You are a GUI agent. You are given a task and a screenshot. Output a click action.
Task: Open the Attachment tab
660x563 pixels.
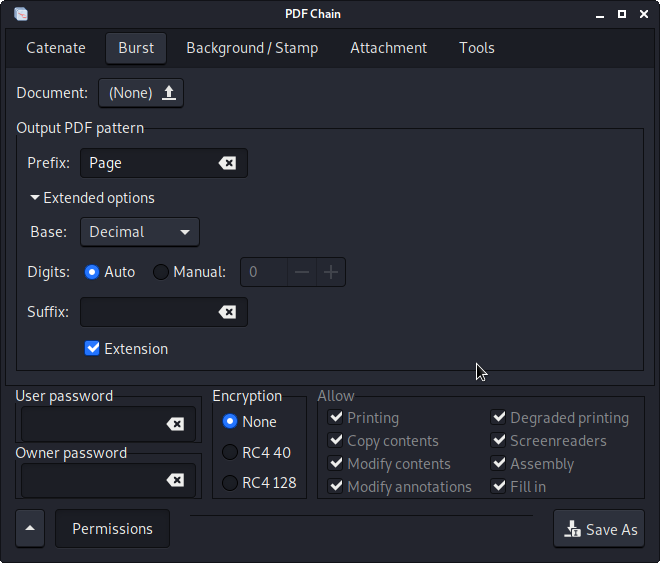(389, 48)
